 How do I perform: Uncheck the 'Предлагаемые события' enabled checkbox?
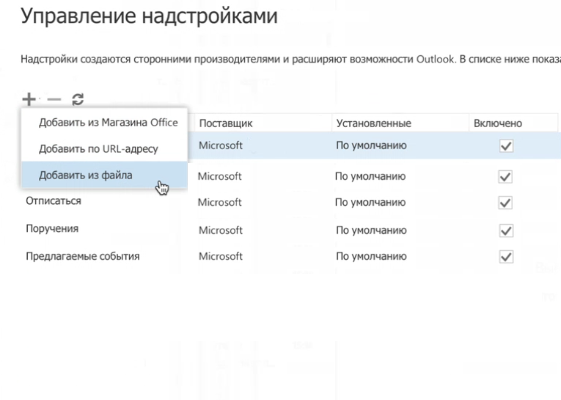click(506, 257)
